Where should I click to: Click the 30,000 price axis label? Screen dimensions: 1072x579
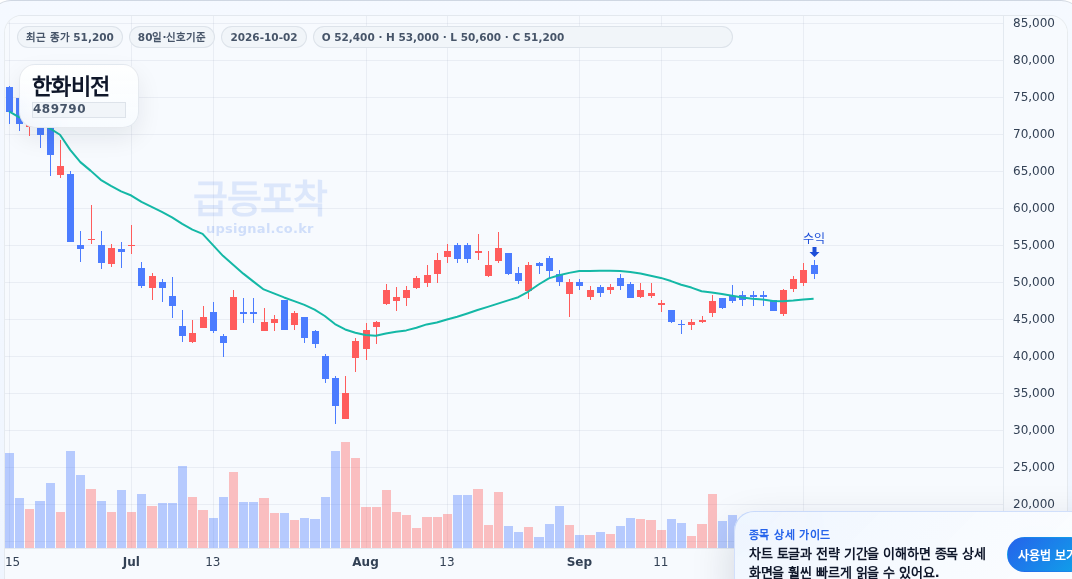[1034, 429]
